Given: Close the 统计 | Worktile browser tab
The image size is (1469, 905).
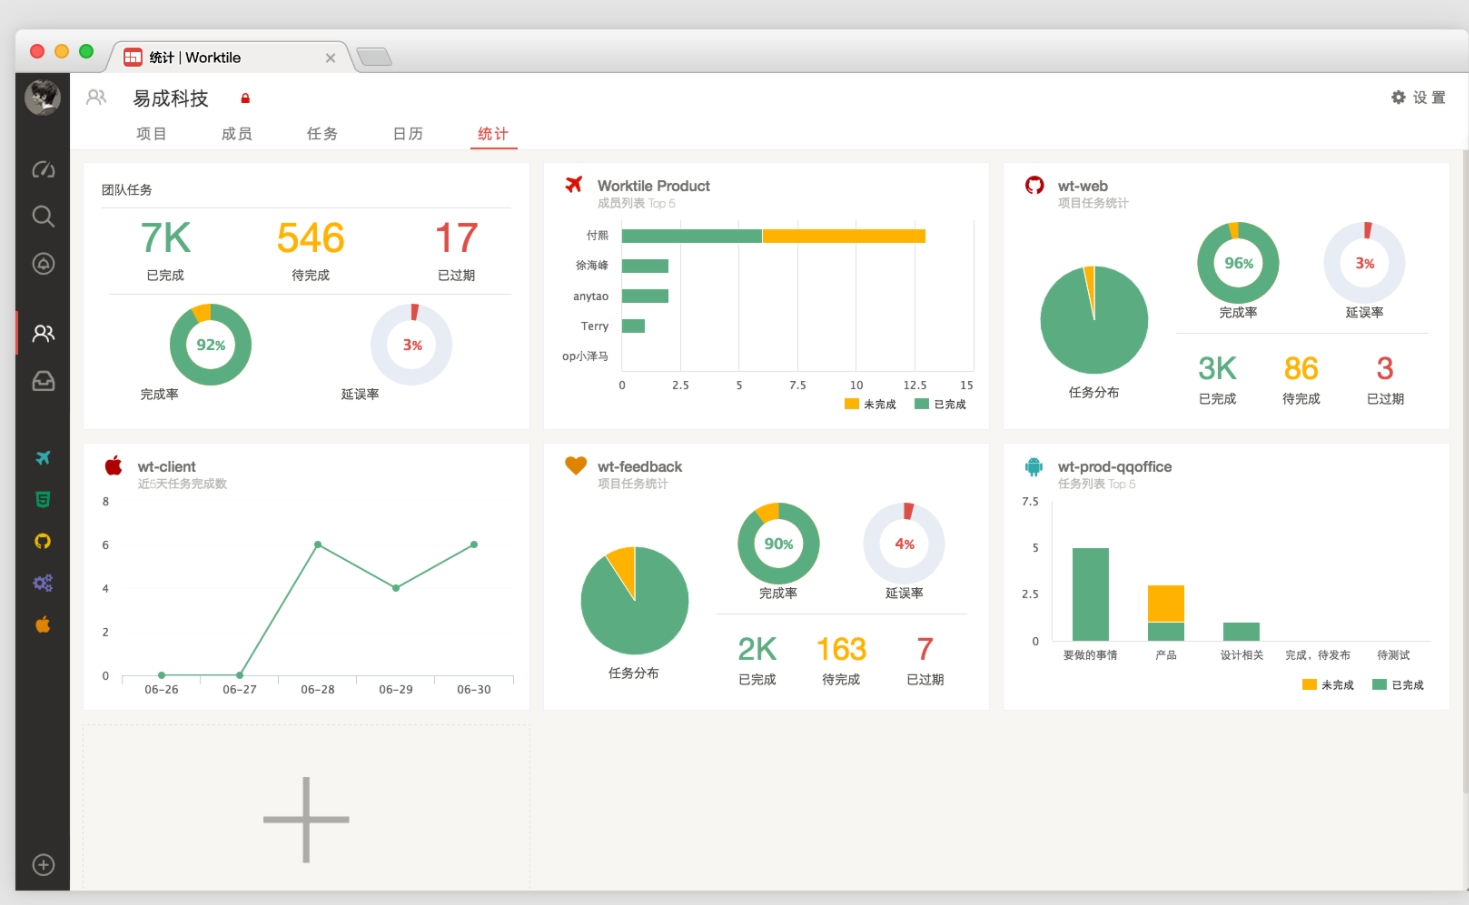Looking at the screenshot, I should tap(330, 58).
